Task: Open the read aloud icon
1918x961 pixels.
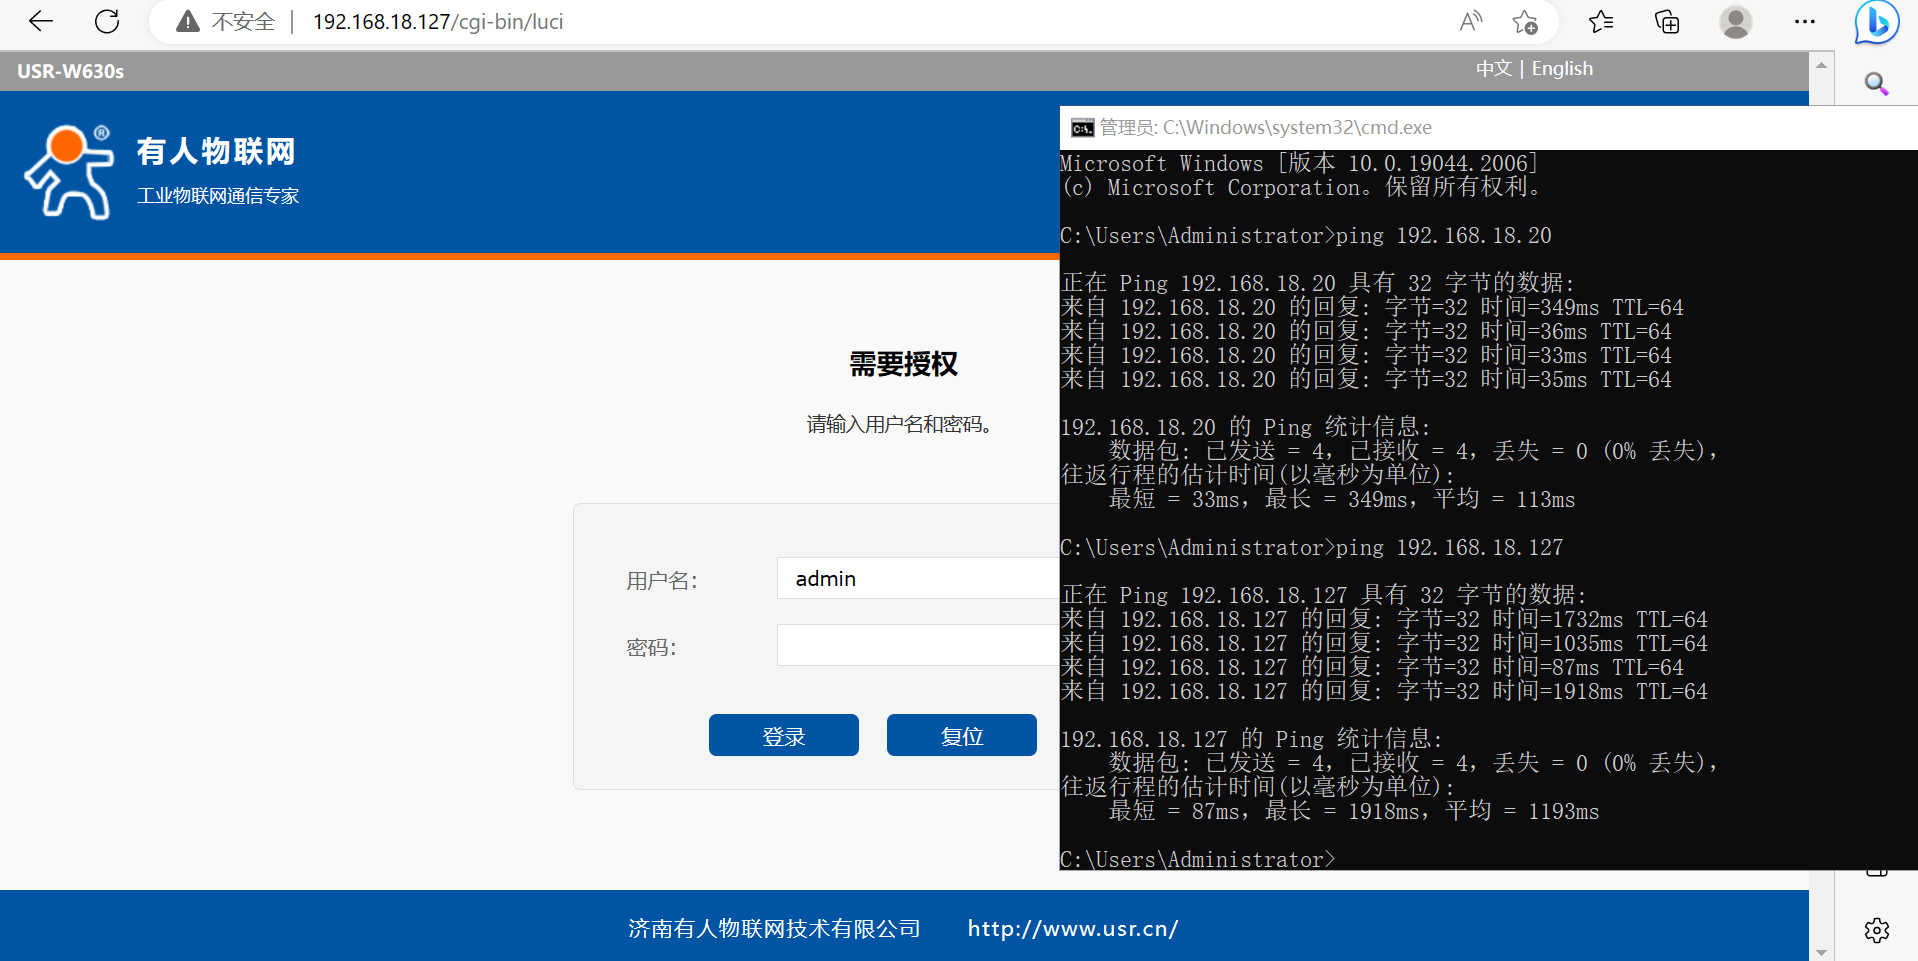Action: (x=1470, y=22)
